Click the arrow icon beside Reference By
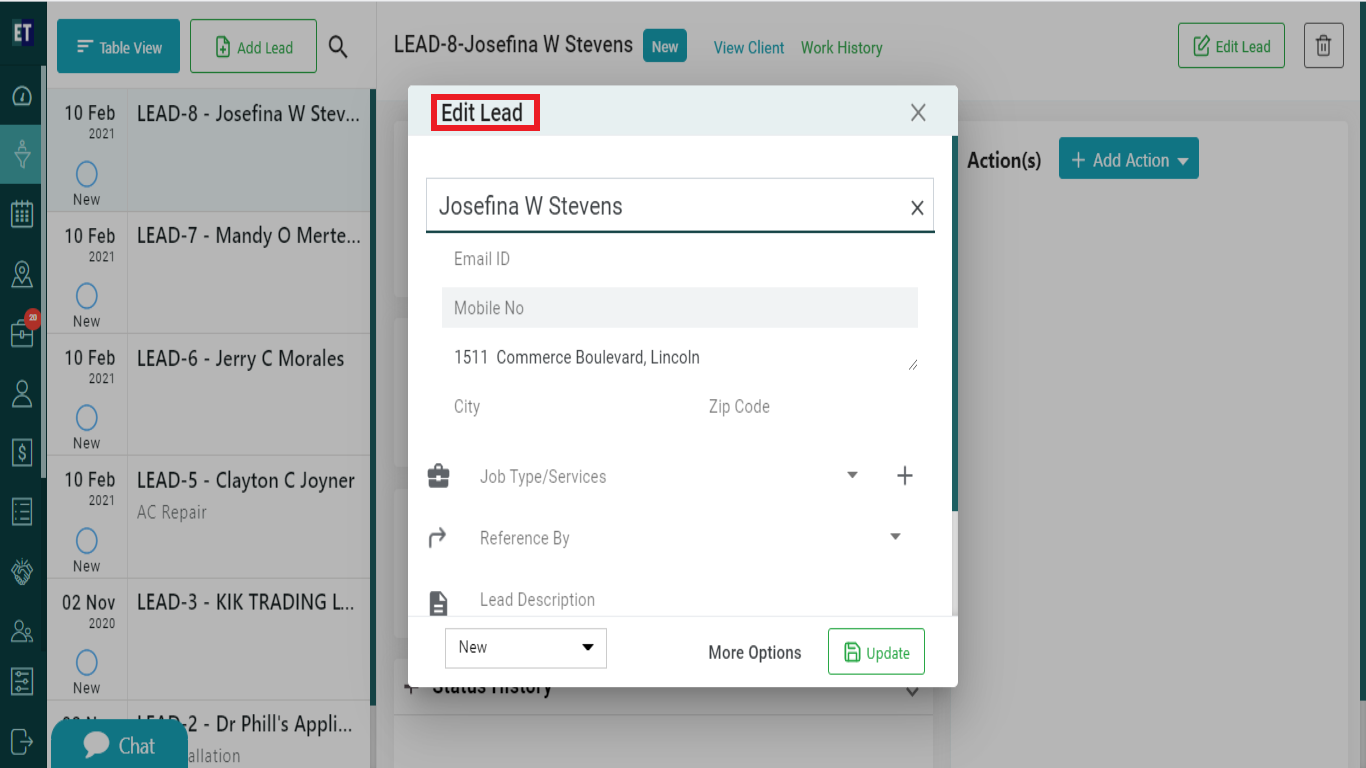1366x768 pixels. point(437,538)
